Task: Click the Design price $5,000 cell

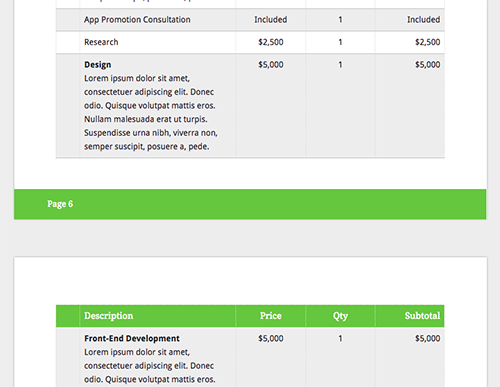Action: pos(271,65)
